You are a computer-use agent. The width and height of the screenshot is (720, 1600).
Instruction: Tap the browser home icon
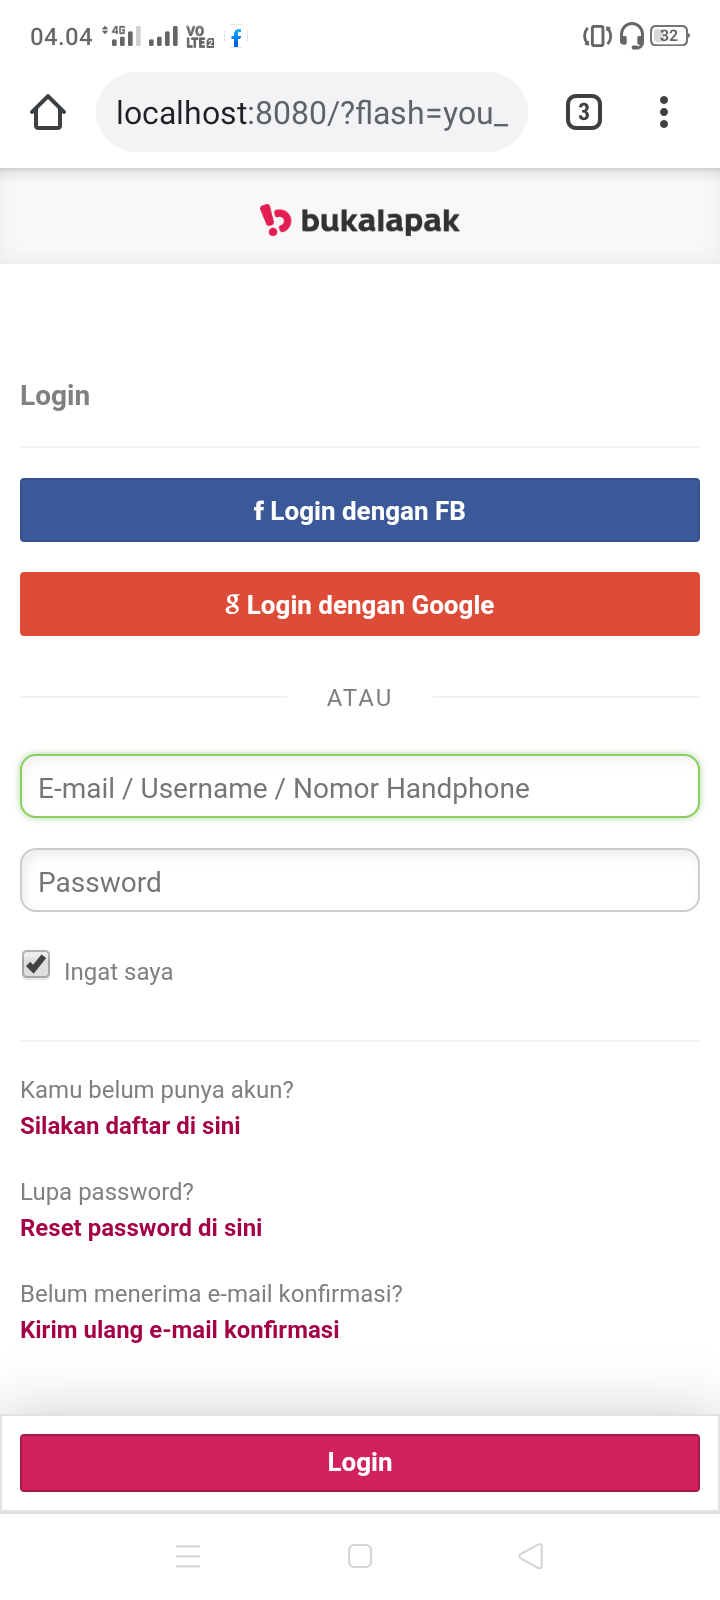tap(48, 113)
